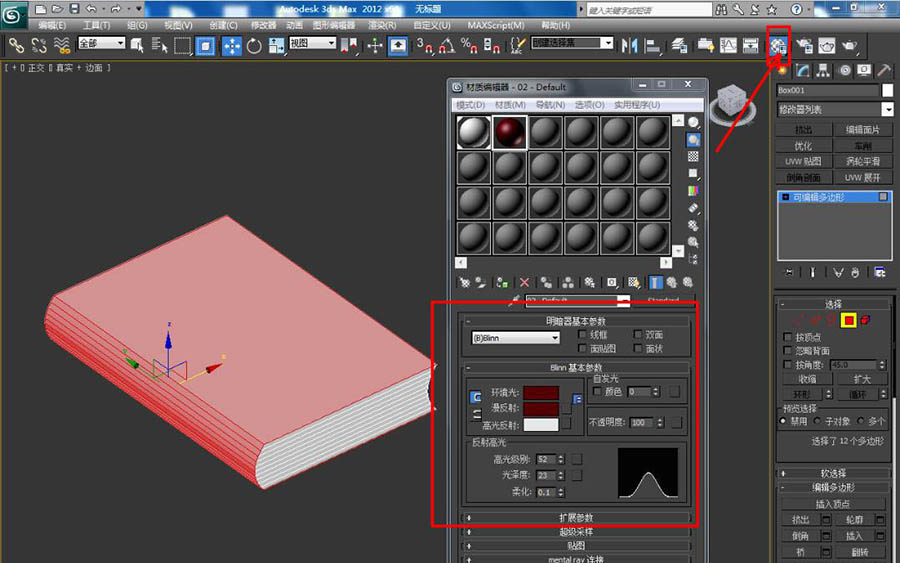Open Render Setup teapot icon
Screen dimensions: 900x563
click(x=804, y=45)
